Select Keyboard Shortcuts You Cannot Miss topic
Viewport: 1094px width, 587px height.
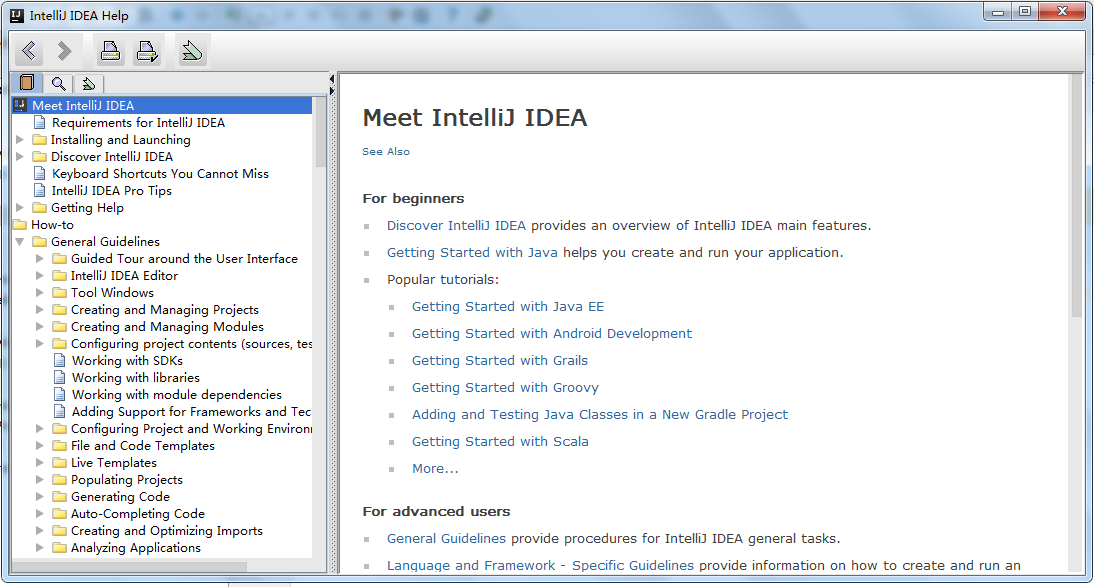(160, 174)
